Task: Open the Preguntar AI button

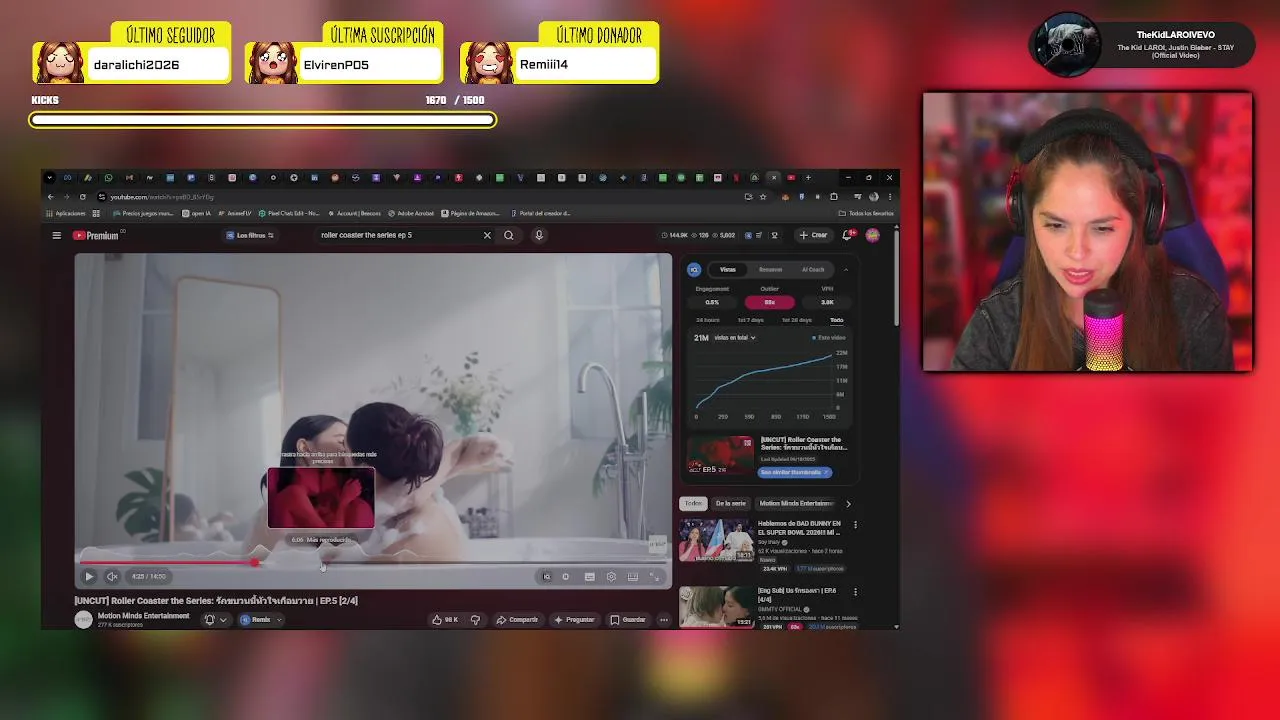Action: [x=574, y=620]
